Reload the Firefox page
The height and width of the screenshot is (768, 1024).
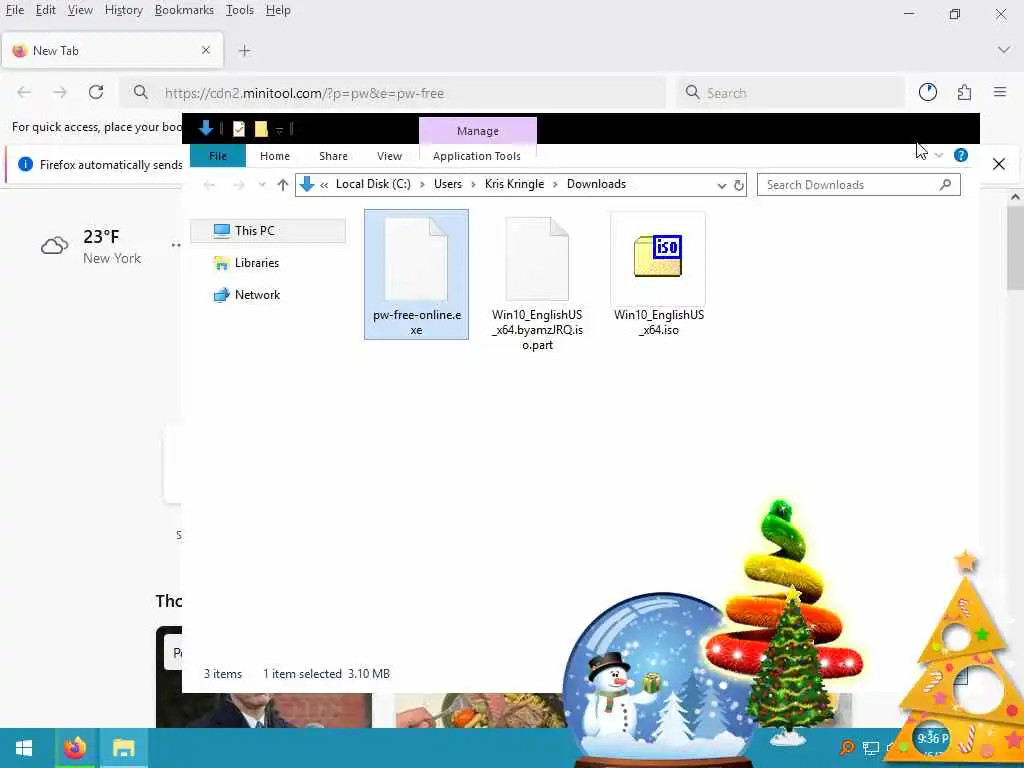(x=96, y=92)
